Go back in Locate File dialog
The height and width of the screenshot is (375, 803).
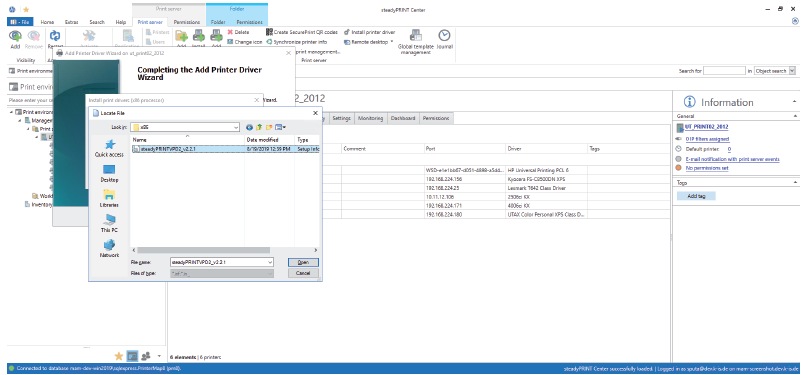249,127
